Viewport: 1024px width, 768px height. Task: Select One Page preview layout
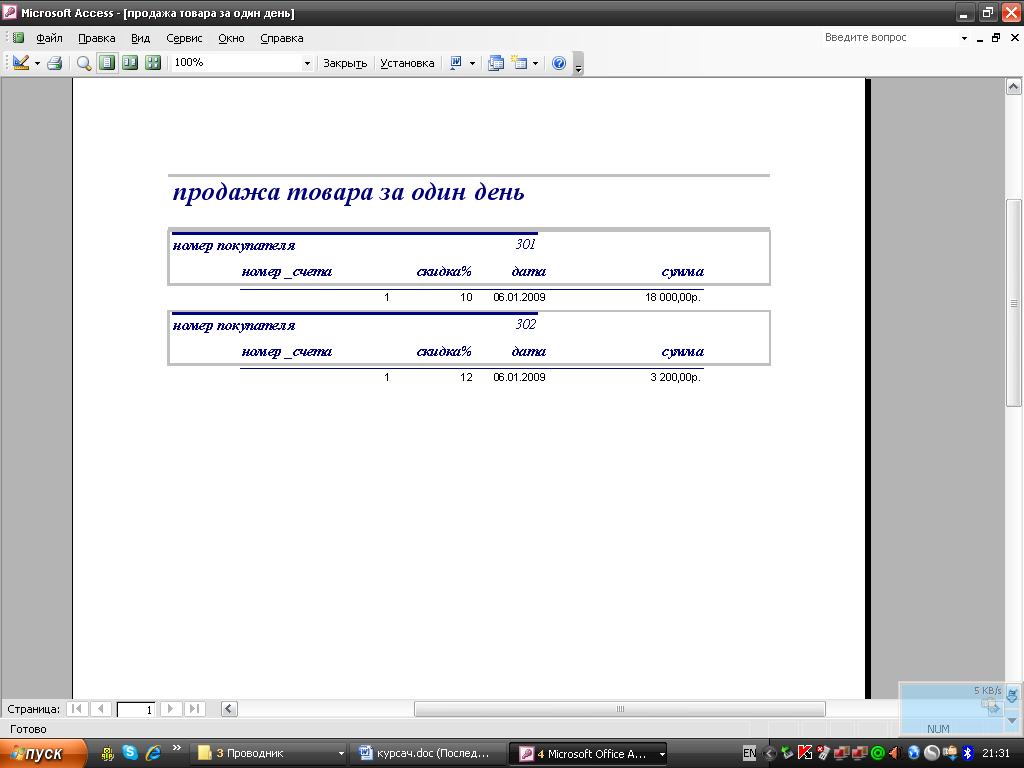[107, 63]
